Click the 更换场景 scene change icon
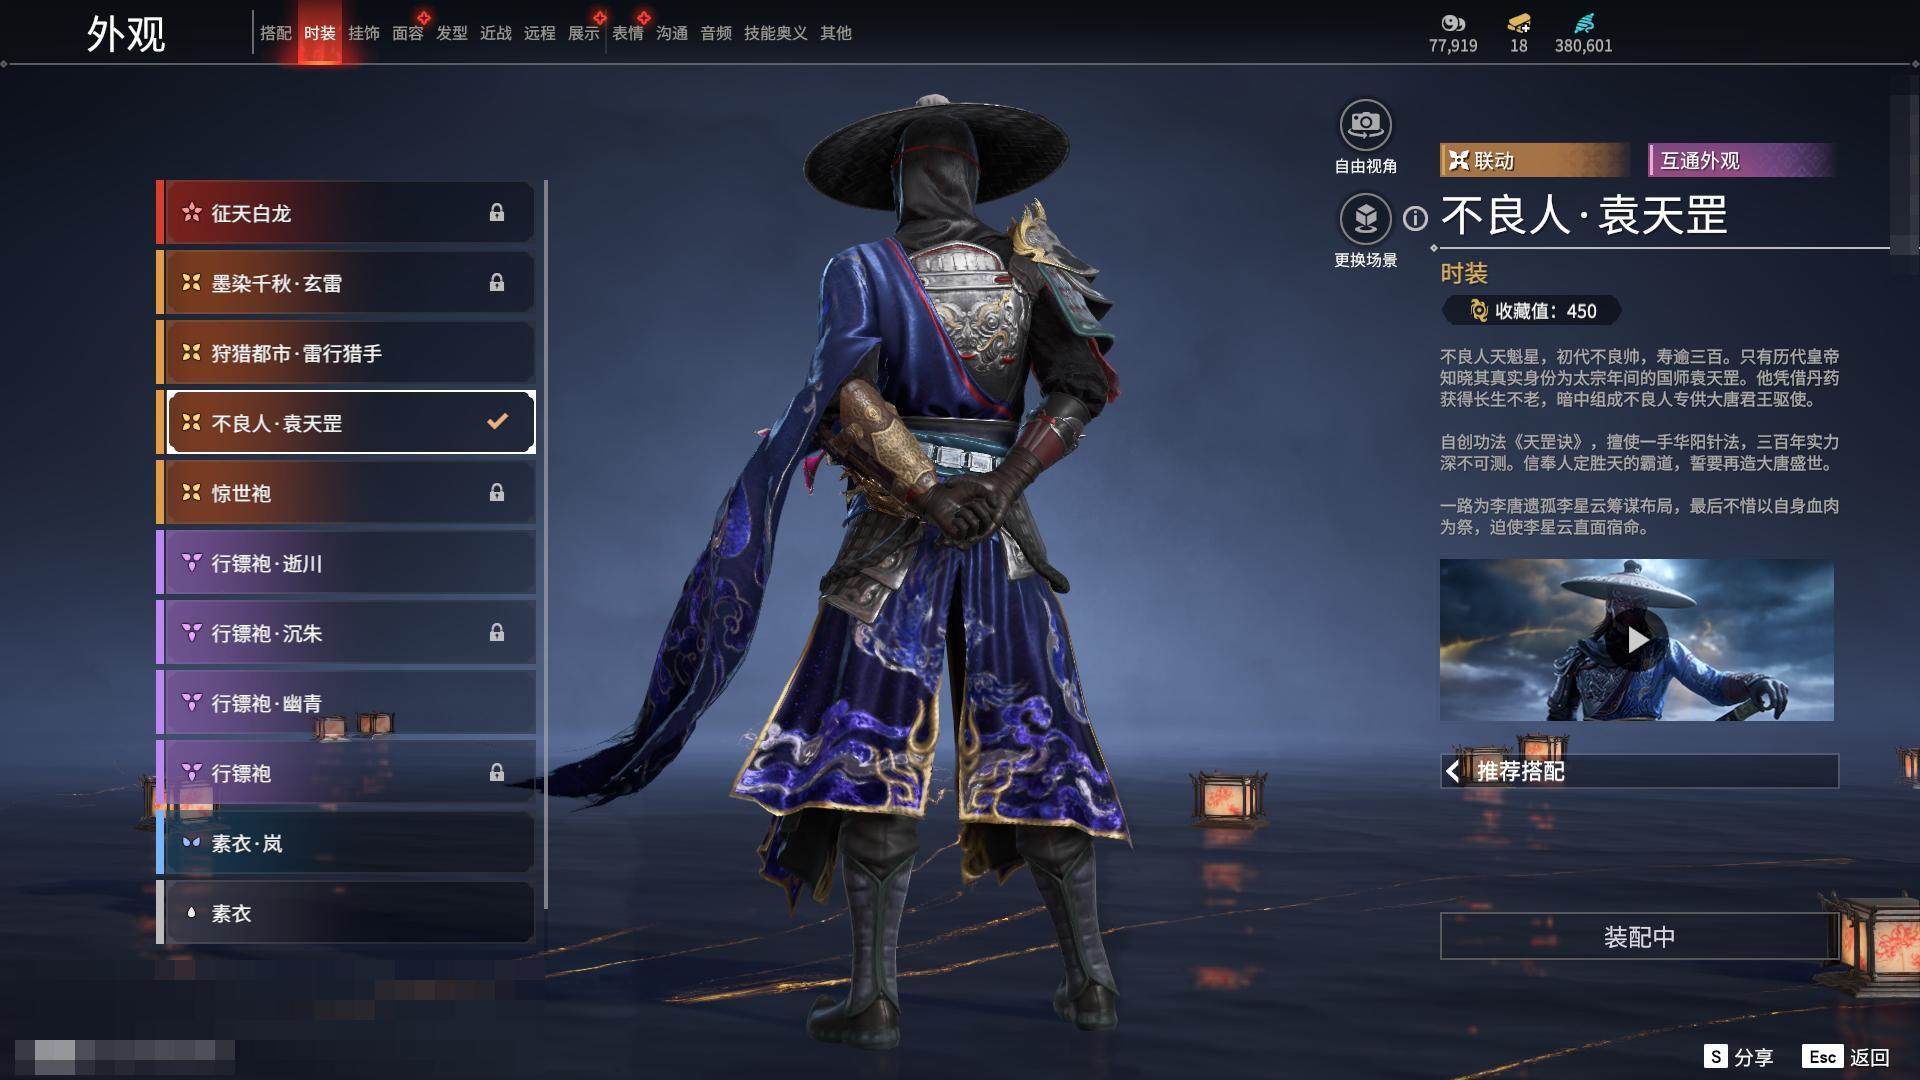Image resolution: width=1920 pixels, height=1080 pixels. click(1365, 218)
